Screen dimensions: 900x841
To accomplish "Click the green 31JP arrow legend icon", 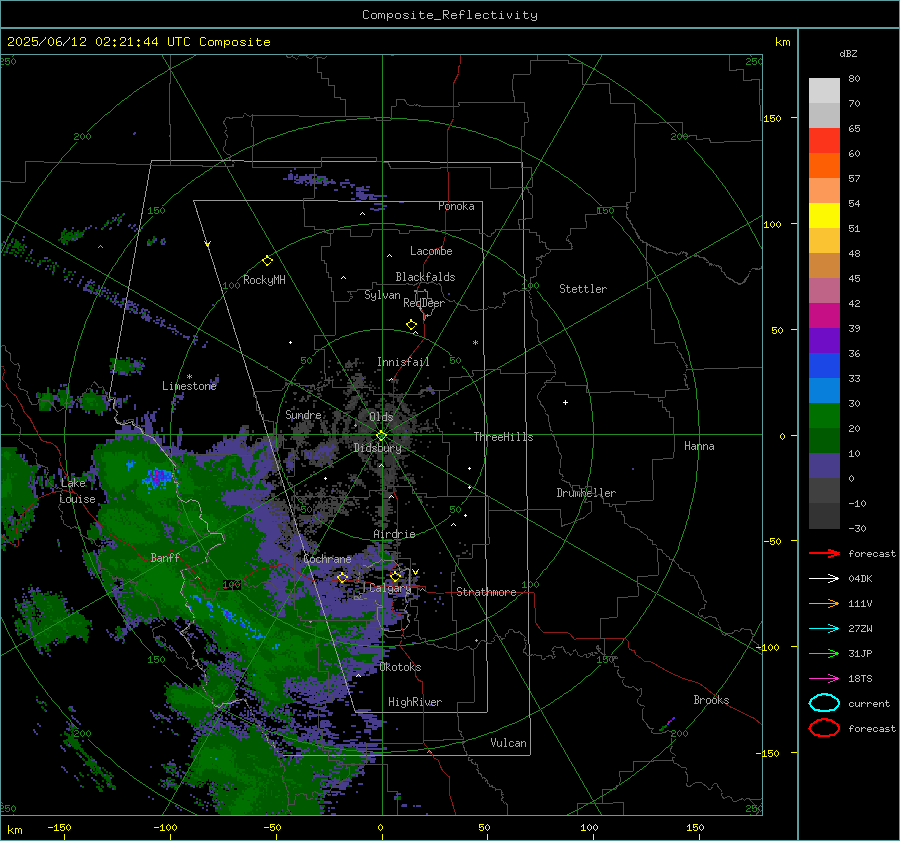I will point(824,653).
